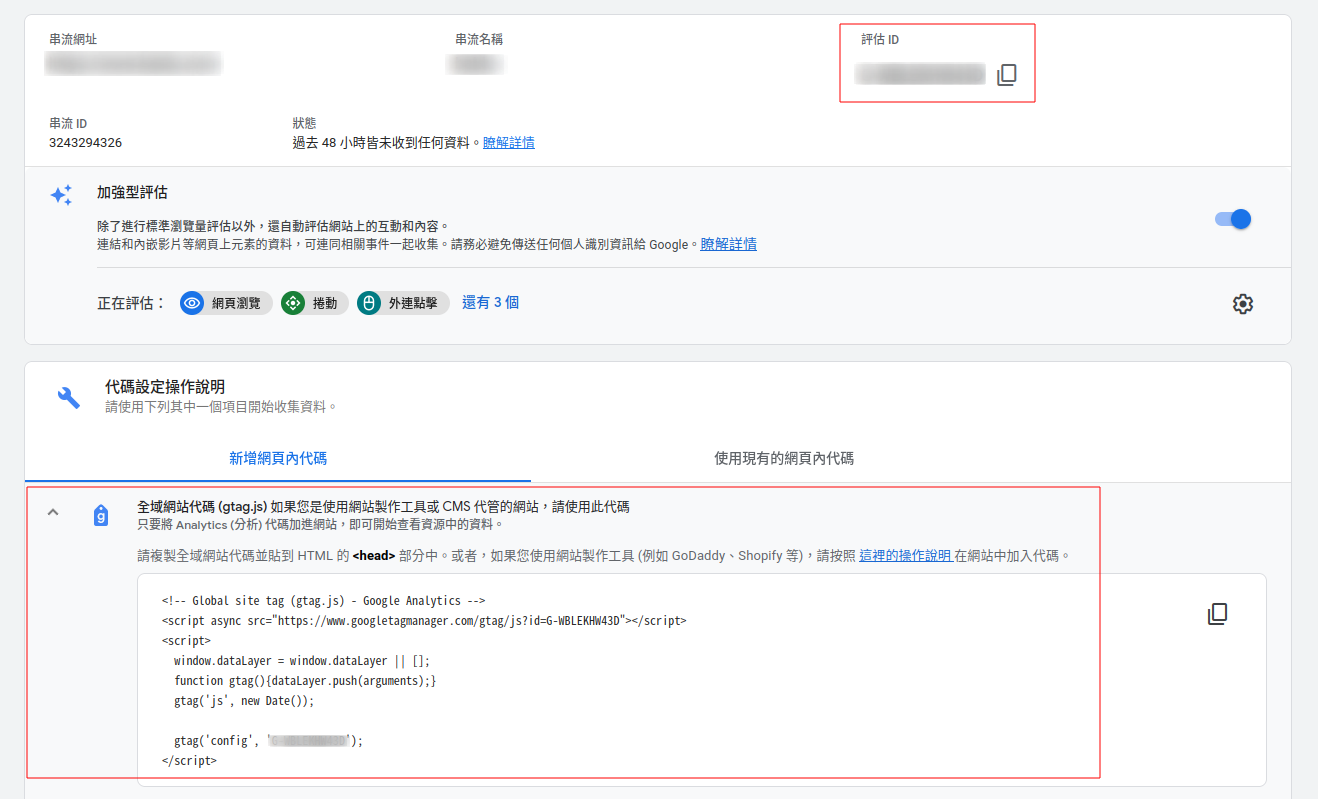1318x799 pixels.
Task: Click the 還有 3 個 link
Action: [x=490, y=302]
